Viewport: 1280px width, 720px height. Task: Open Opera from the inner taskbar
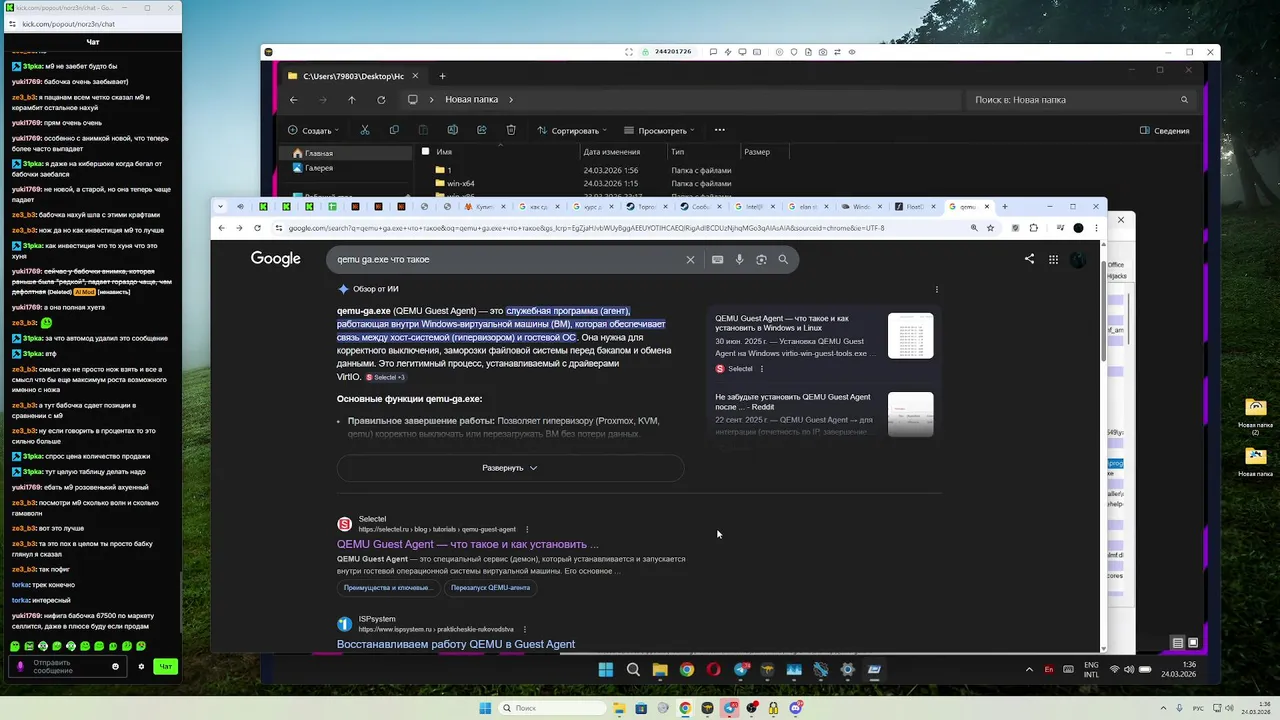tap(714, 670)
